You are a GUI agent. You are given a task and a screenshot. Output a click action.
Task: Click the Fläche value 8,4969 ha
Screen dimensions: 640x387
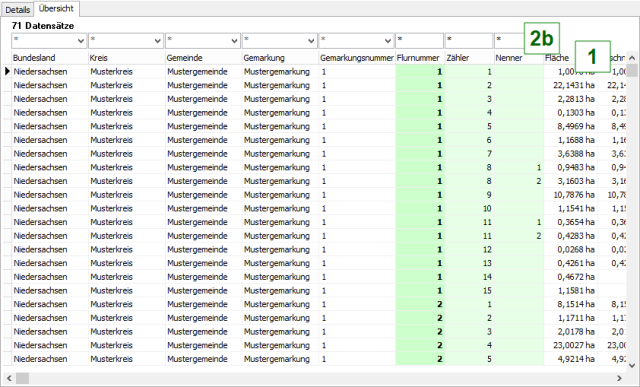tap(571, 126)
